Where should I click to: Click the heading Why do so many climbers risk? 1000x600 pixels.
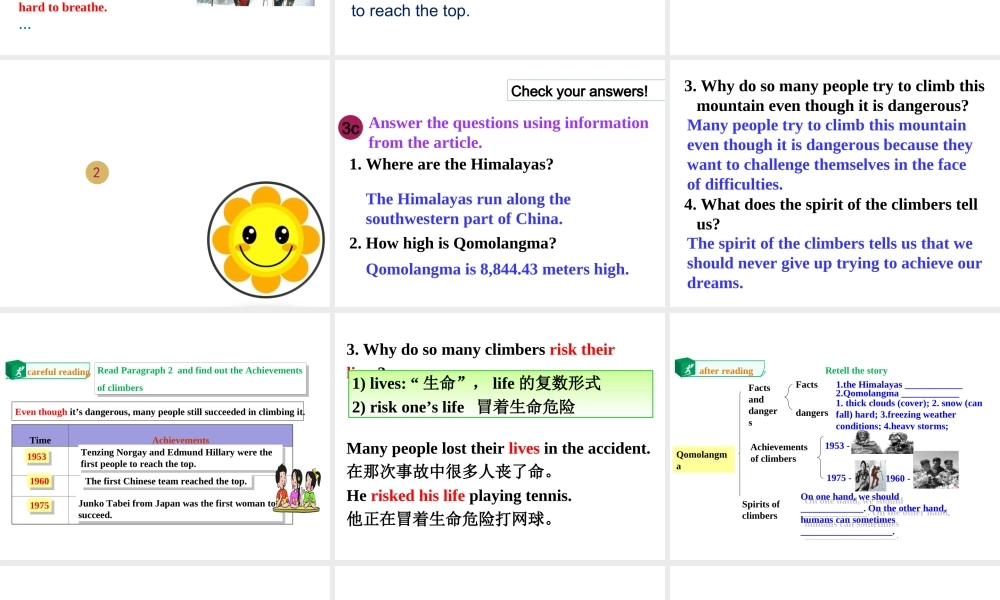tap(481, 349)
